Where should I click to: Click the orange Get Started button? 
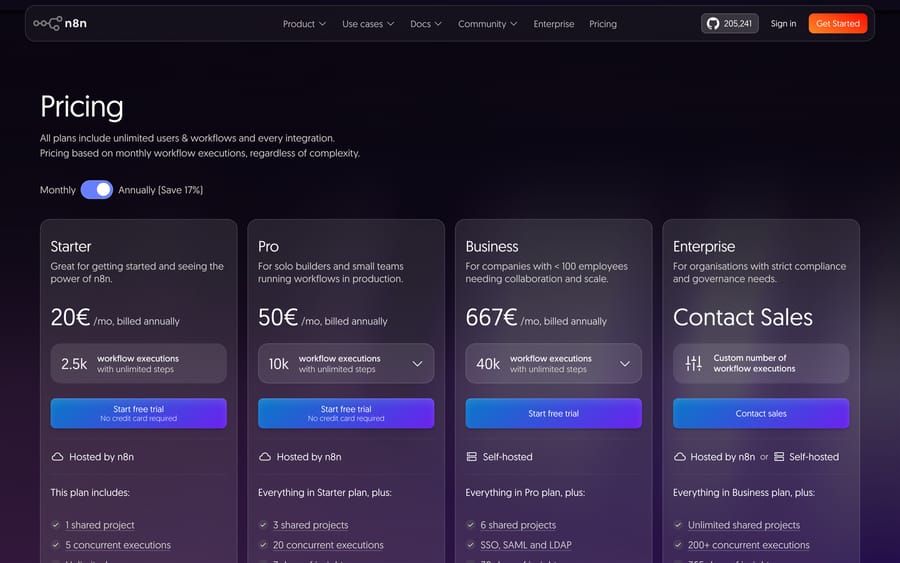[837, 24]
